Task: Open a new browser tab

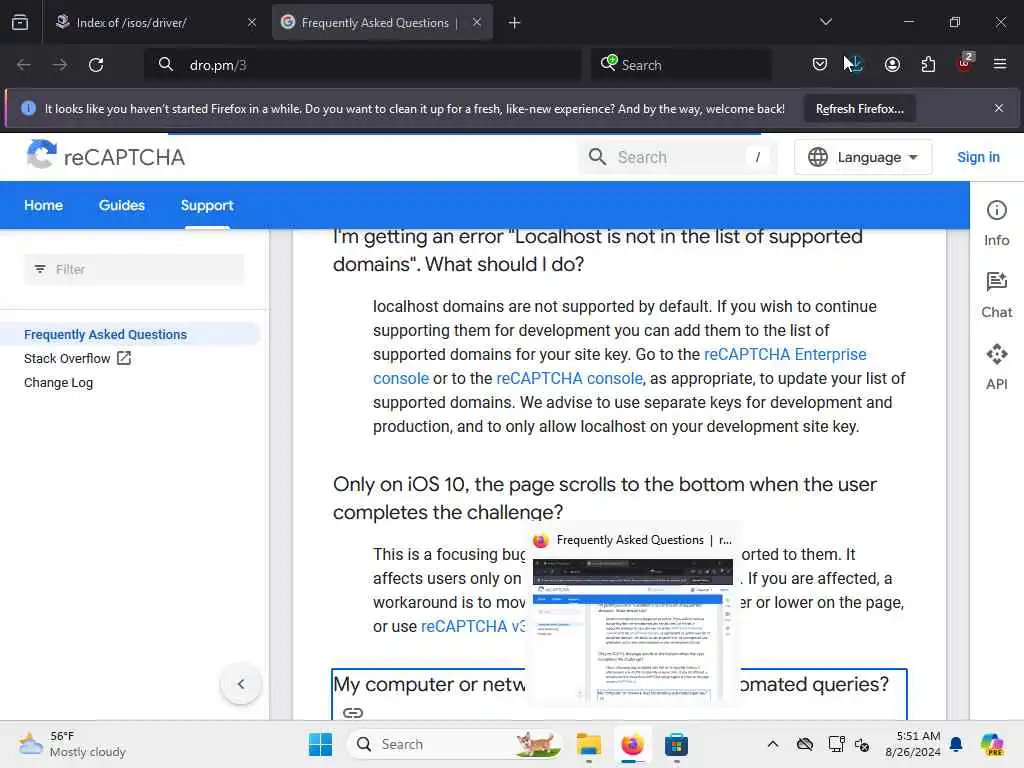Action: [515, 23]
